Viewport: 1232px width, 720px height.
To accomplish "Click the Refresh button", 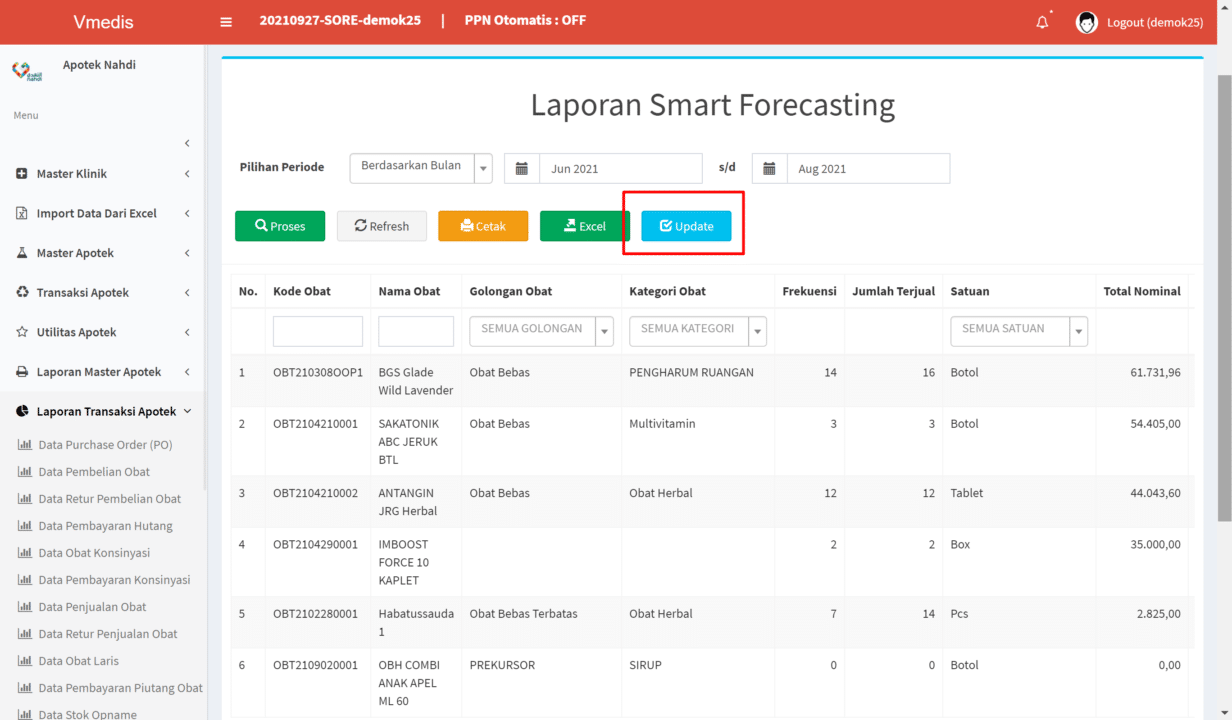I will (x=382, y=226).
